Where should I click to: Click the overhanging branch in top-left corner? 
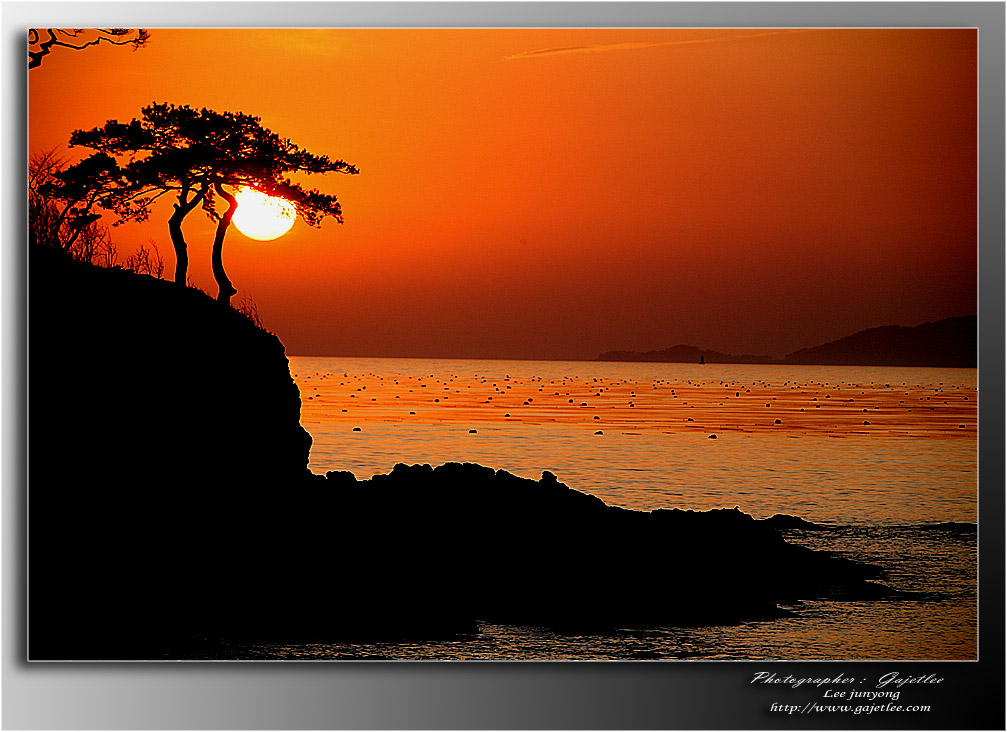point(80,40)
